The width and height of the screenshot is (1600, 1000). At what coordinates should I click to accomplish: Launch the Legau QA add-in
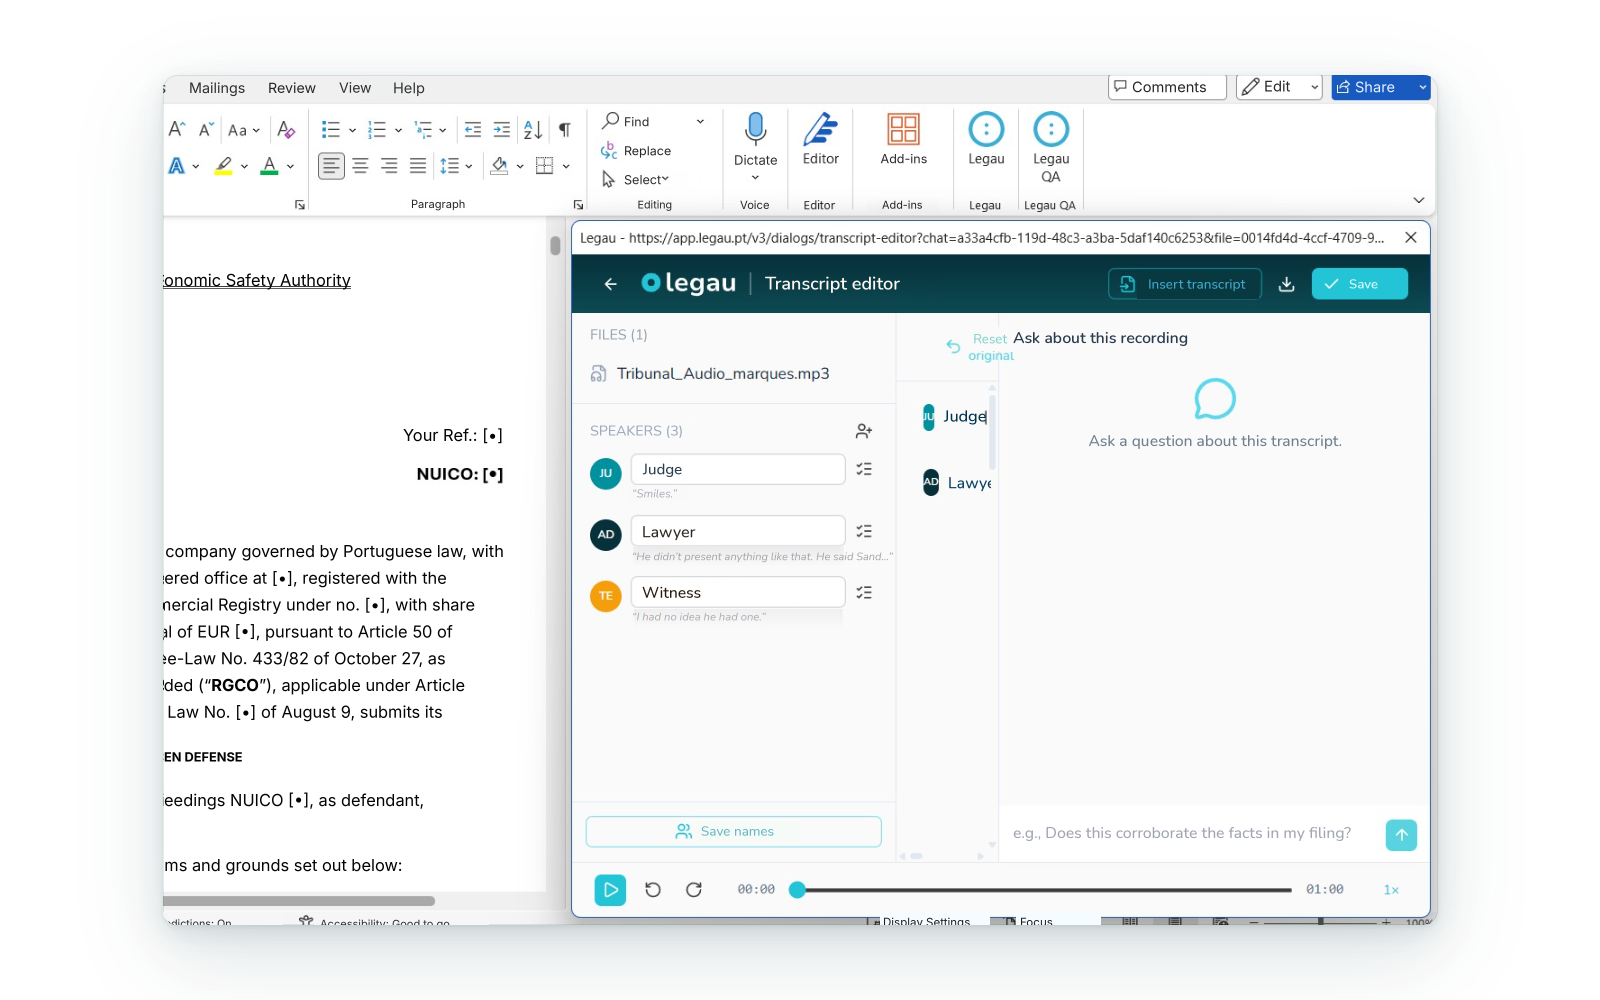[x=1050, y=147]
